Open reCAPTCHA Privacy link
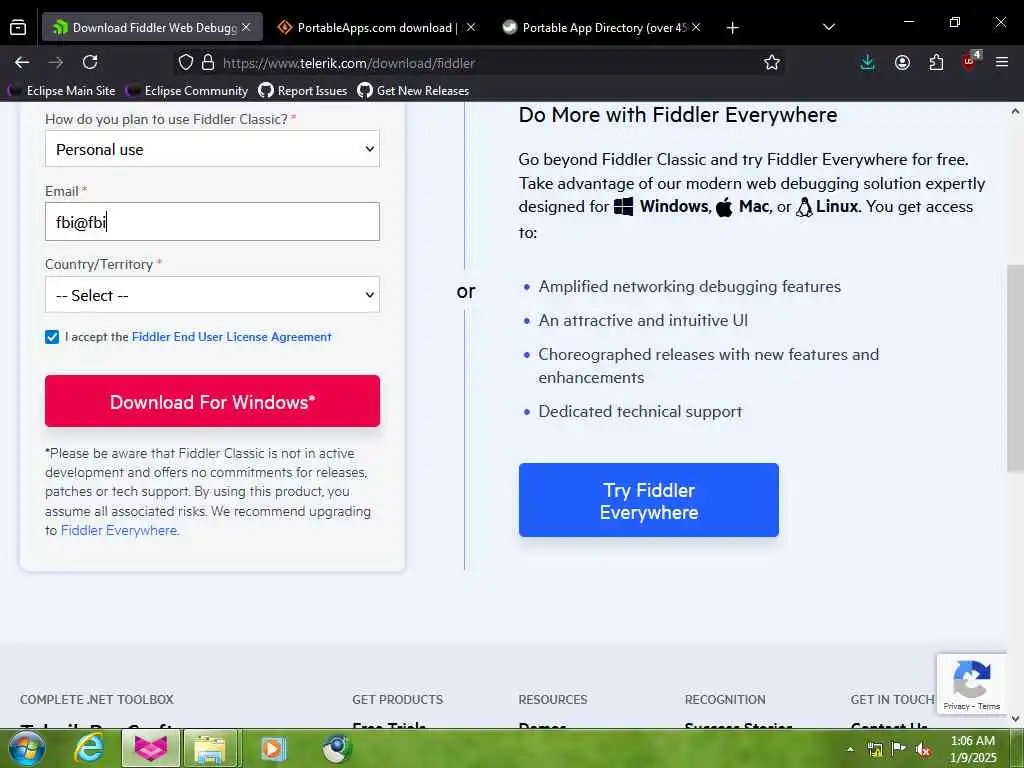 955,707
